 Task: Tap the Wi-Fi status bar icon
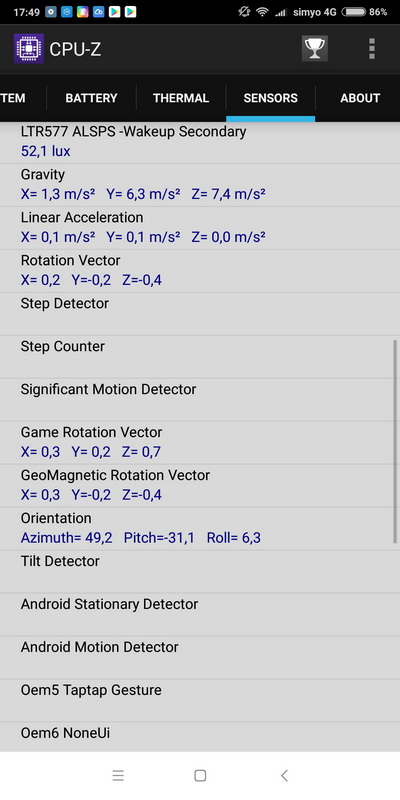[x=262, y=12]
